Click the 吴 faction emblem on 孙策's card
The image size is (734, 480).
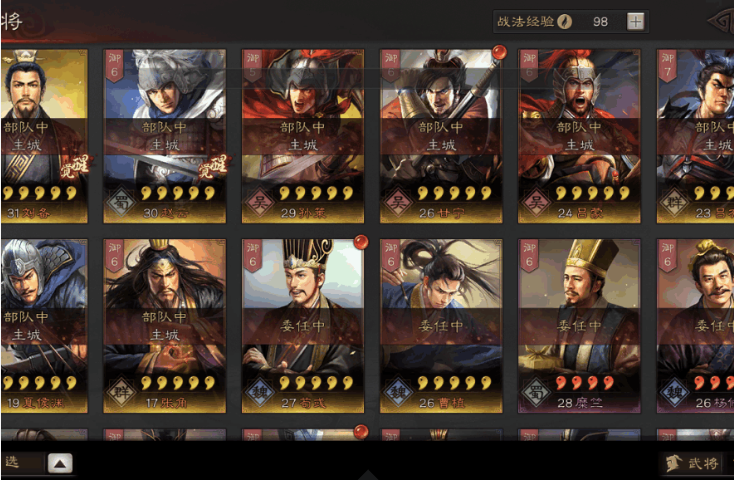click(x=259, y=202)
